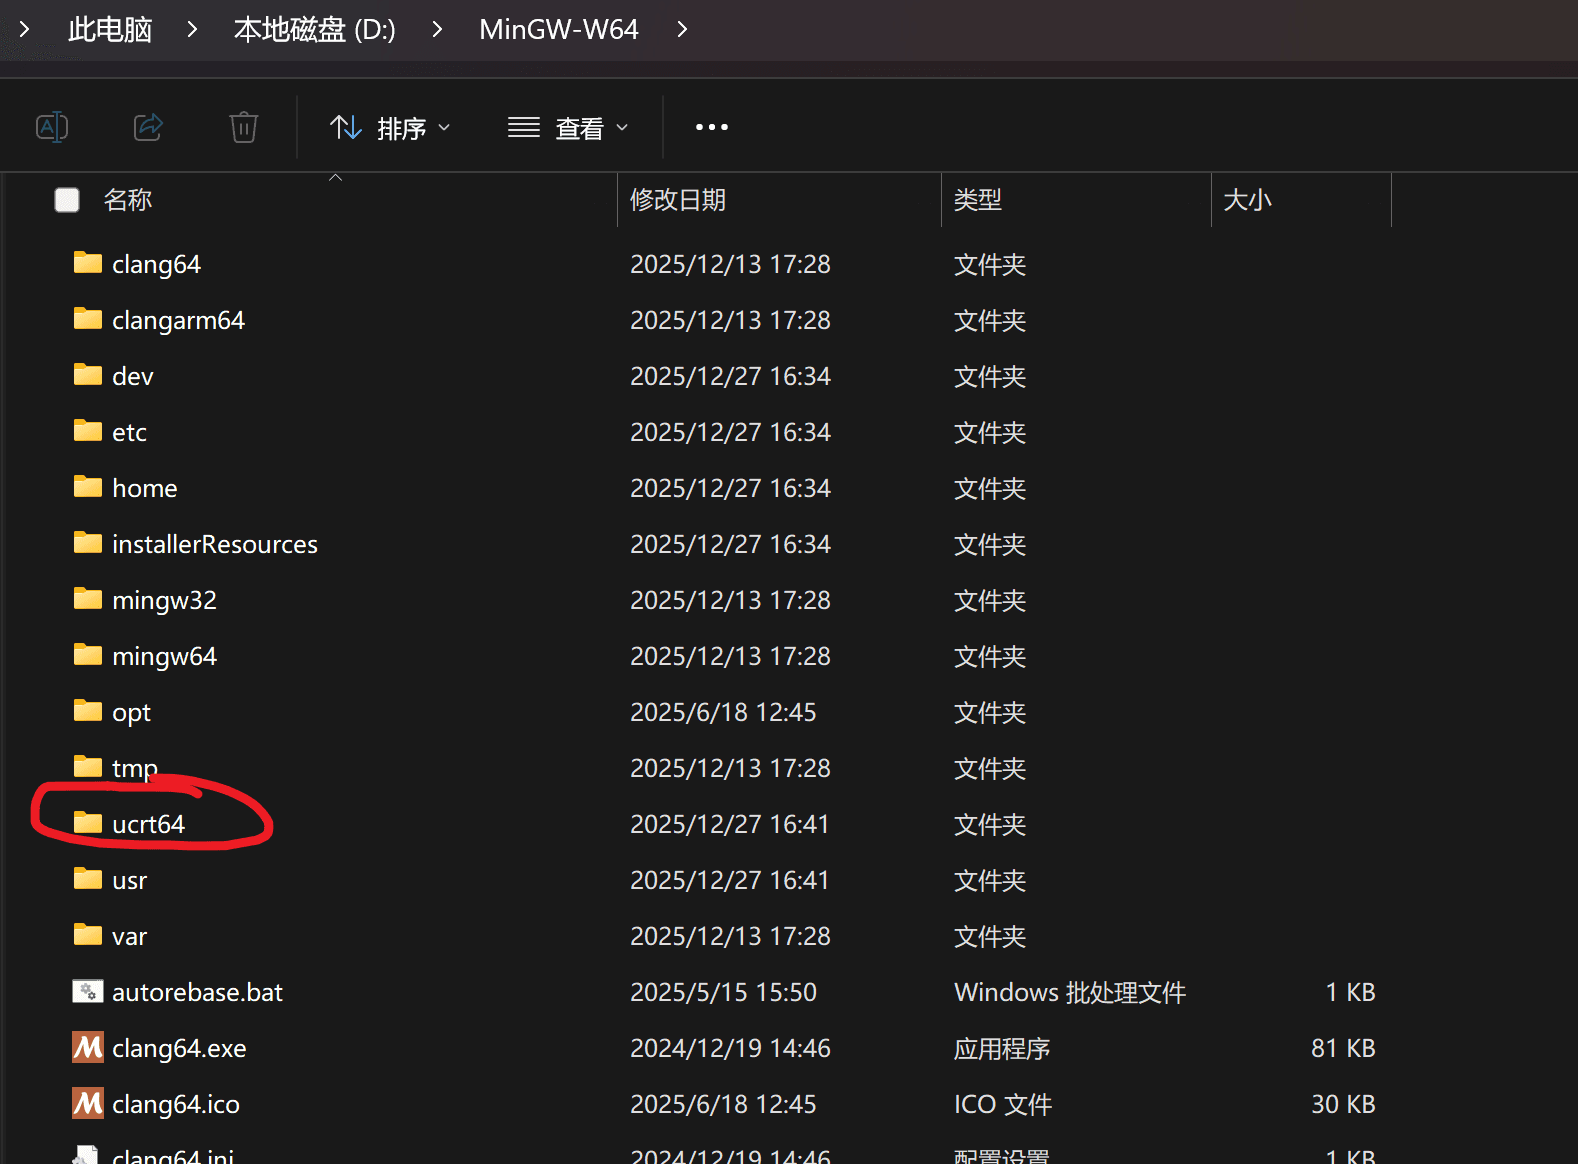This screenshot has height=1164, width=1578.
Task: Navigate to 此电脑 in the breadcrumb
Action: (110, 30)
